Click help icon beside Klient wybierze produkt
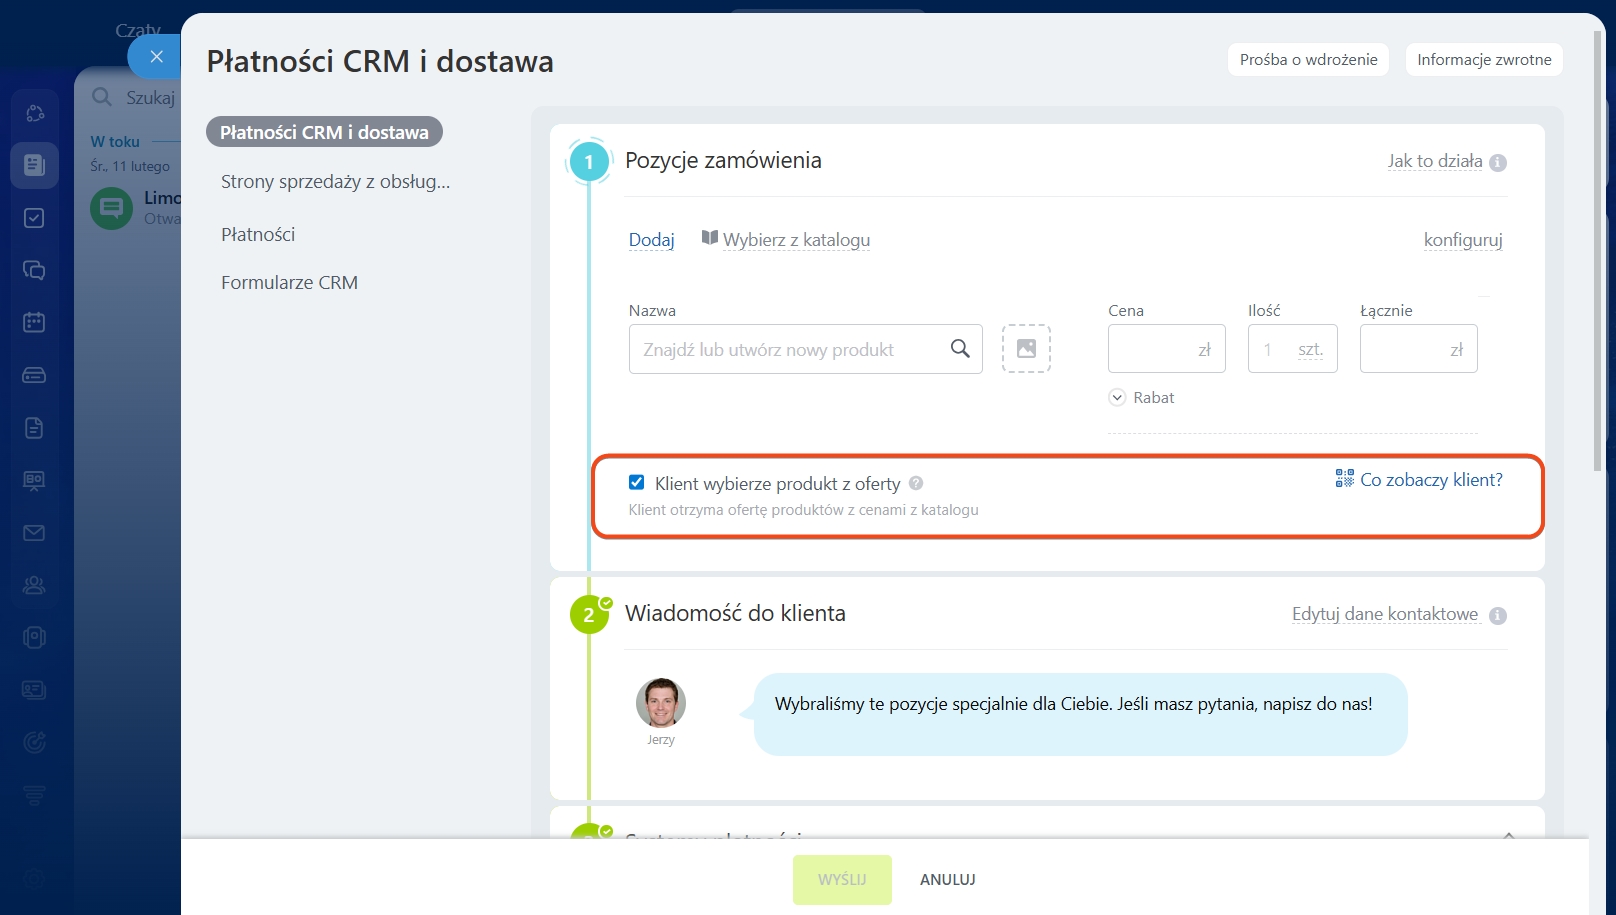Viewport: 1616px width, 915px height. (x=916, y=484)
